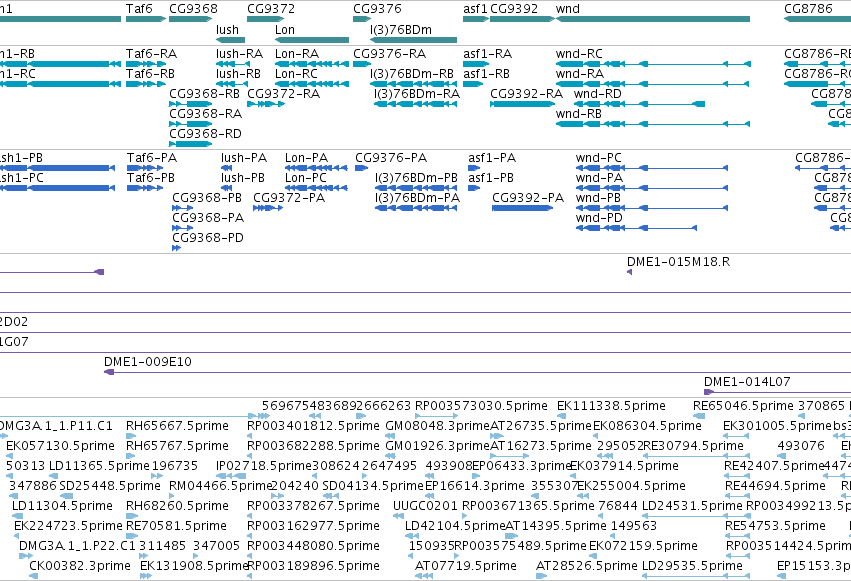Image resolution: width=851 pixels, height=581 pixels.
Task: Click the l(3)76BDm gene label
Action: (x=401, y=30)
